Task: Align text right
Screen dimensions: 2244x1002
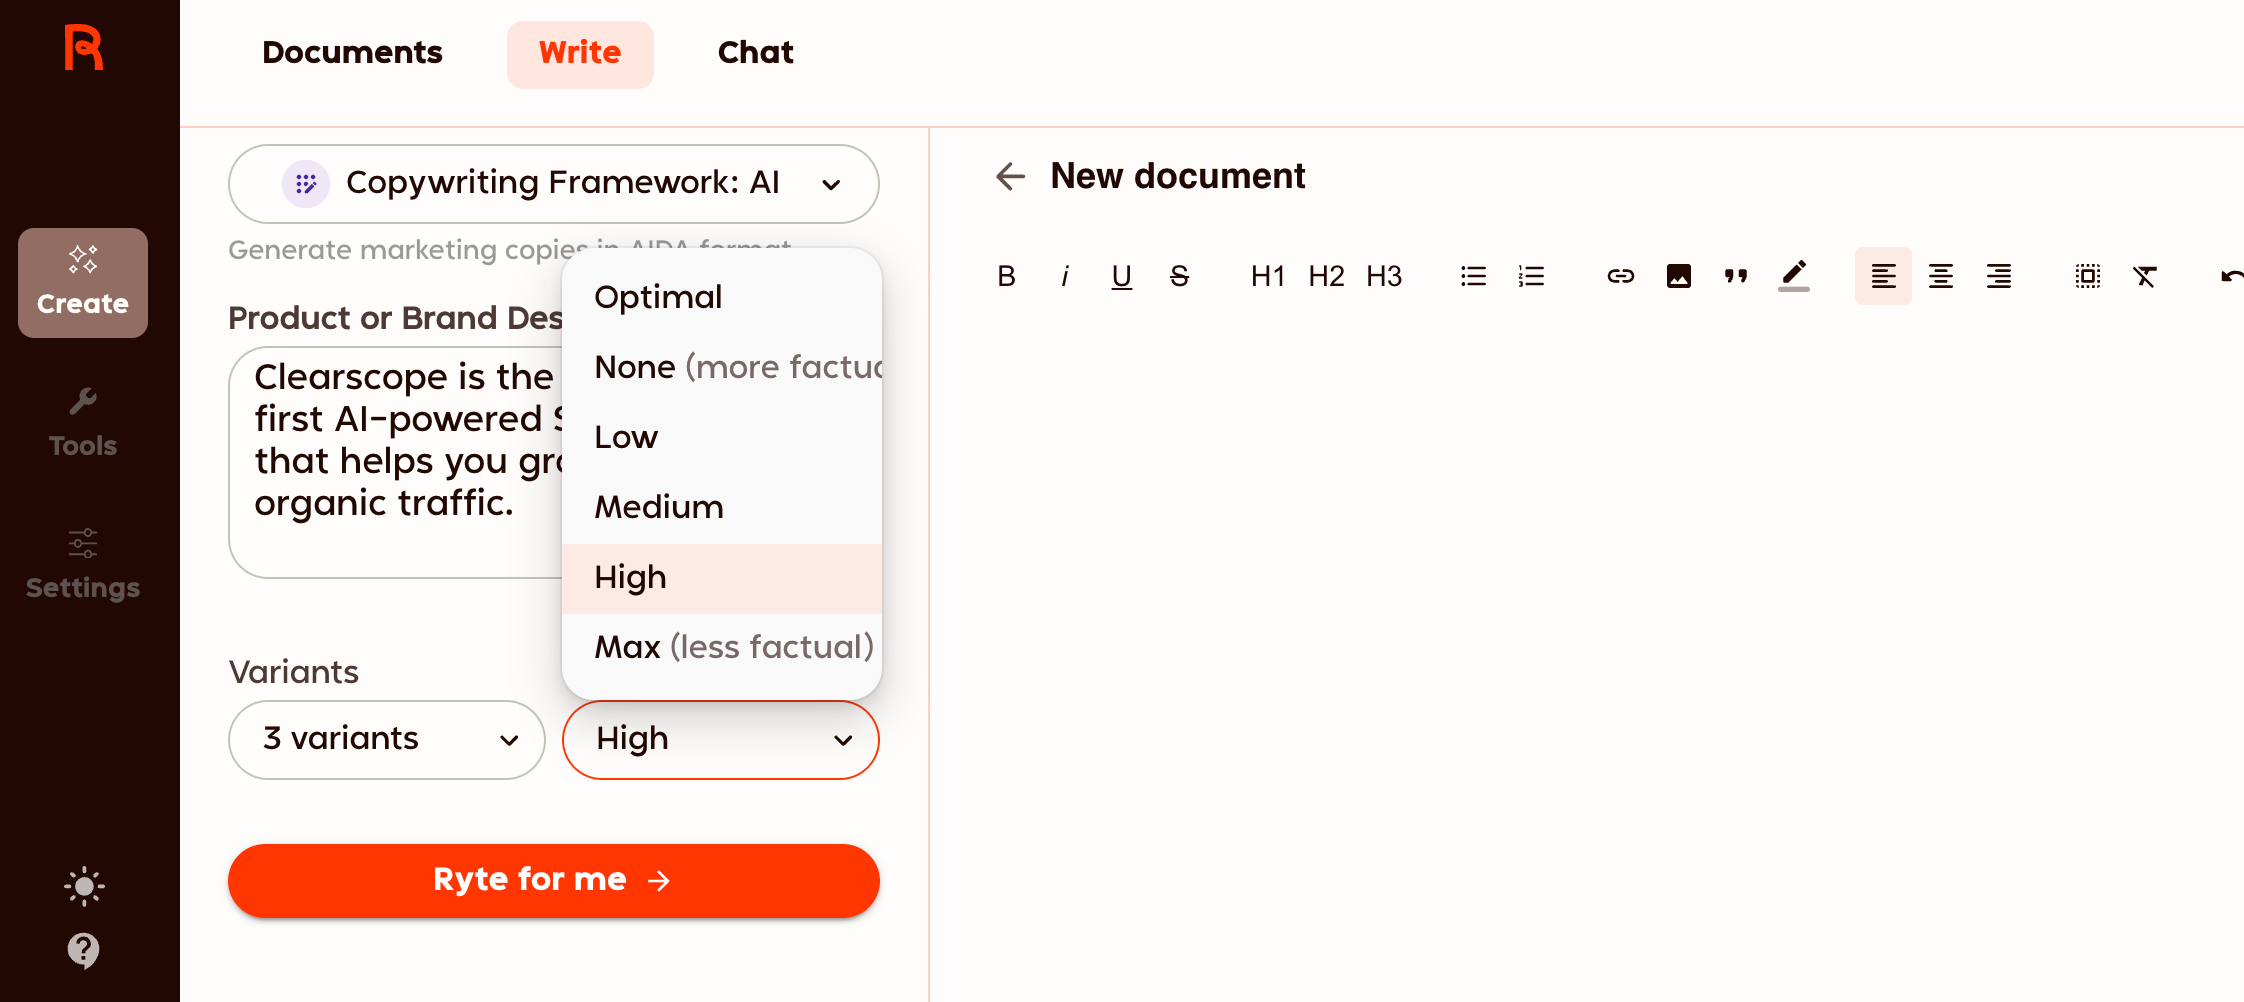Action: [1999, 276]
